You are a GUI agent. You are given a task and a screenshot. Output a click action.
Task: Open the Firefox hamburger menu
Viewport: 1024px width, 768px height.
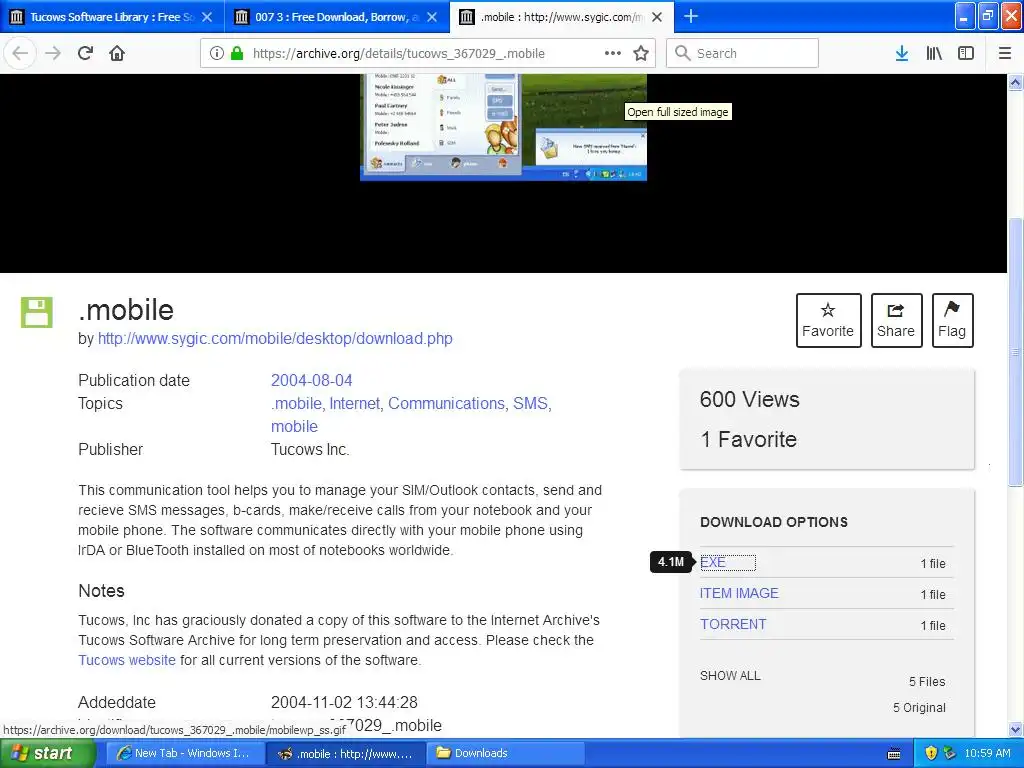pos(1005,53)
